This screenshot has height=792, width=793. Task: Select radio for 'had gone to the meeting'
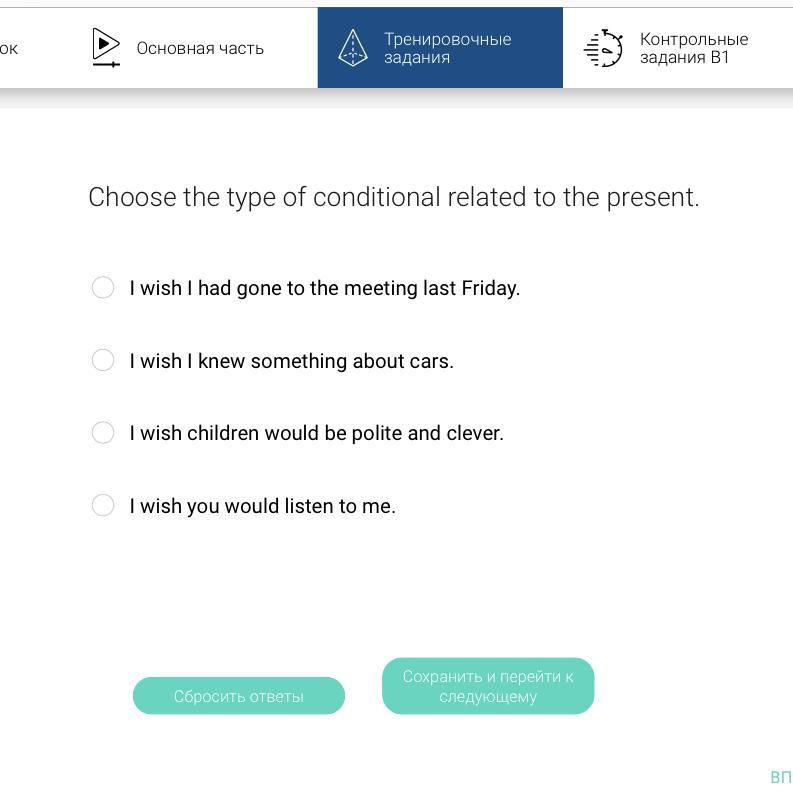point(103,288)
